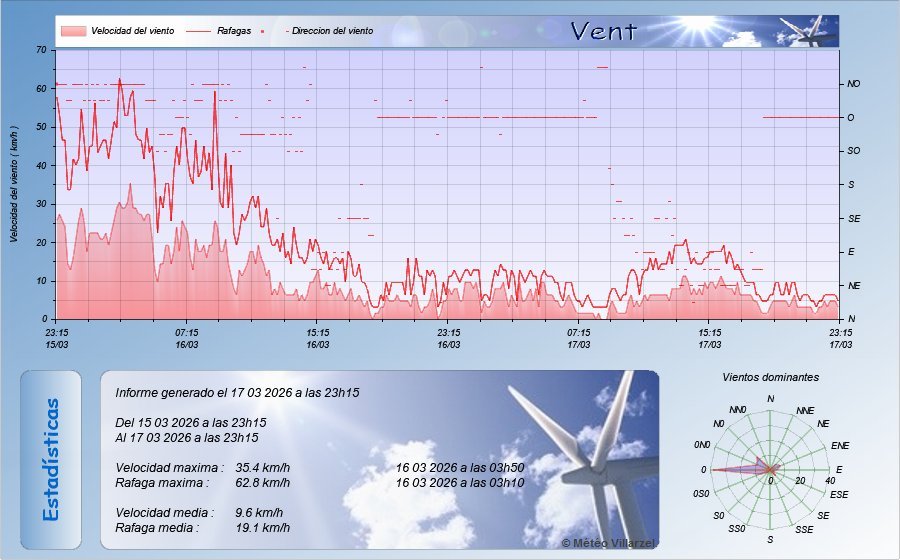The image size is (900, 560).
Task: Click the wind turbine image in header
Action: [x=808, y=31]
